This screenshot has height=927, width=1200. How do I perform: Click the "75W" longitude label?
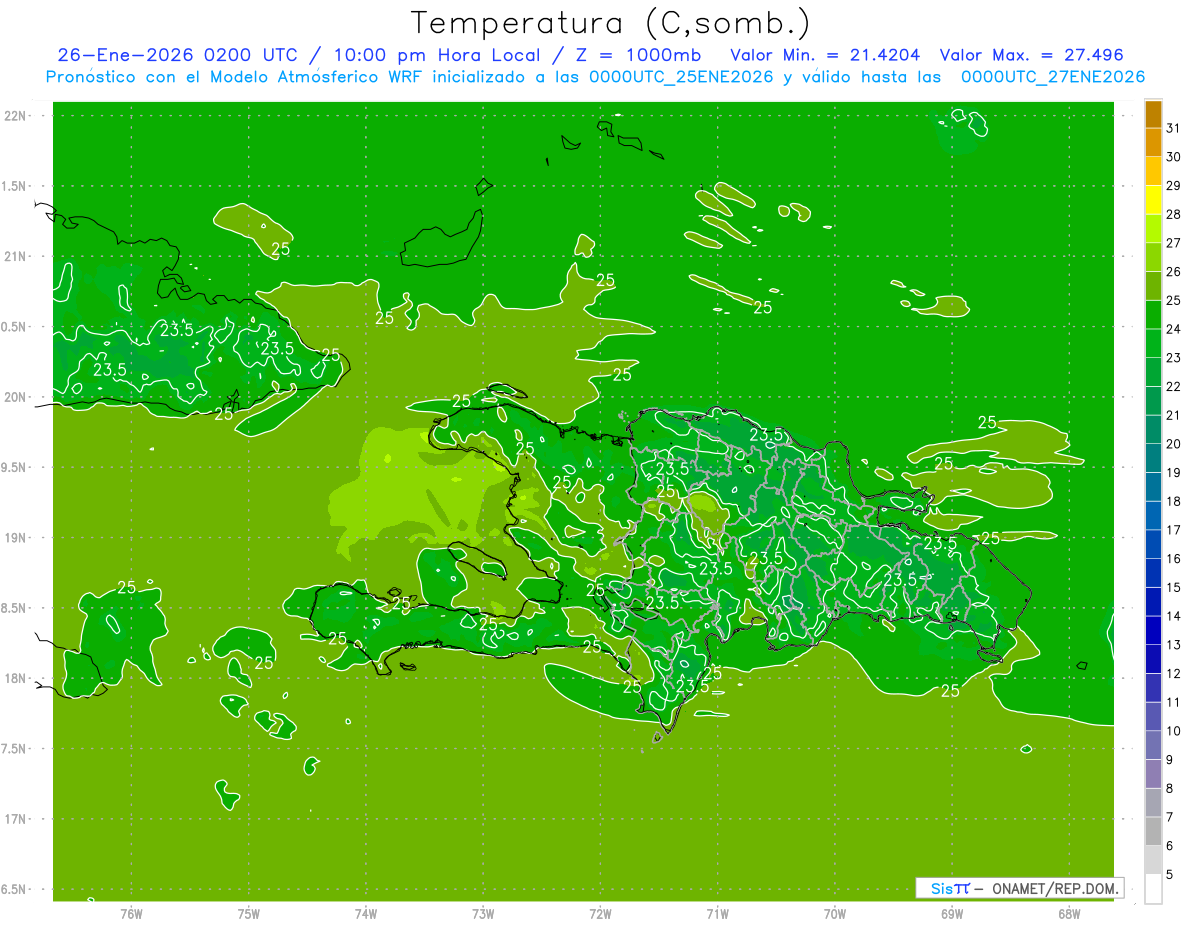coord(249,914)
